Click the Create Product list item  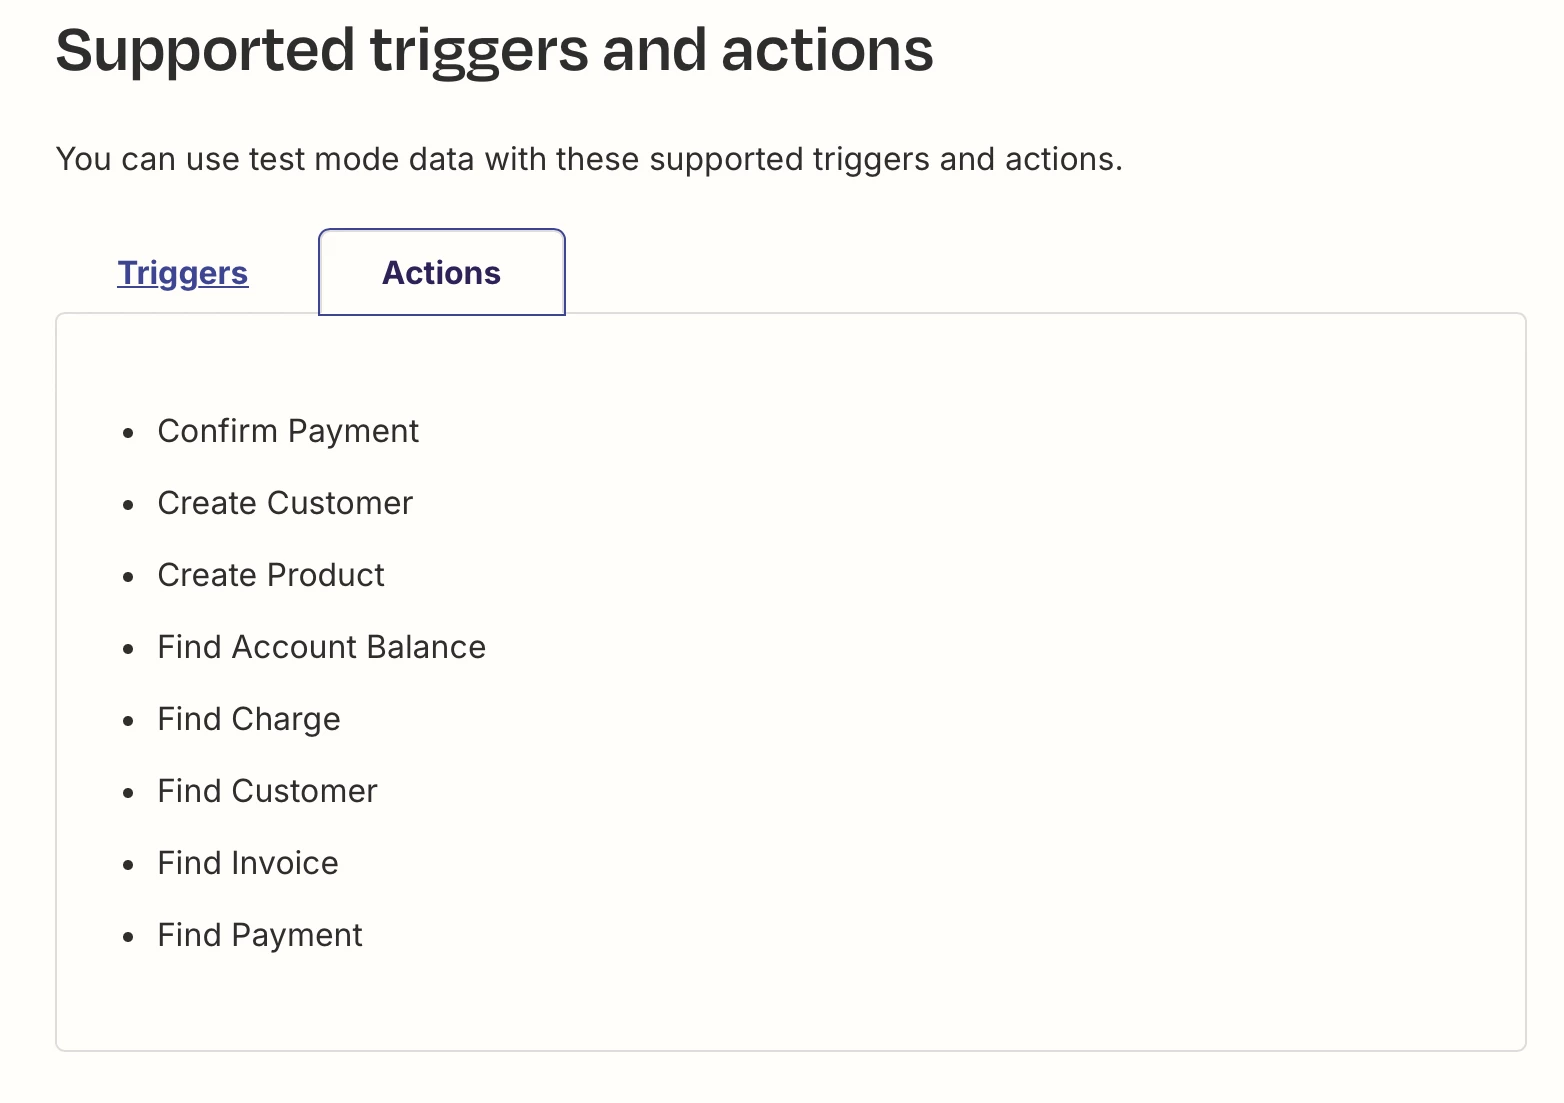(x=271, y=575)
